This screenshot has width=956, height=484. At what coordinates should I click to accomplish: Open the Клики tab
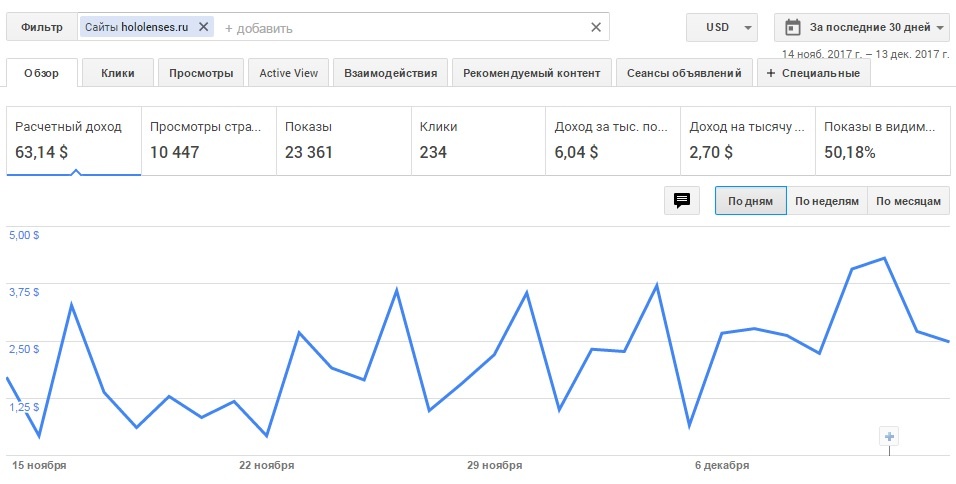click(x=117, y=73)
